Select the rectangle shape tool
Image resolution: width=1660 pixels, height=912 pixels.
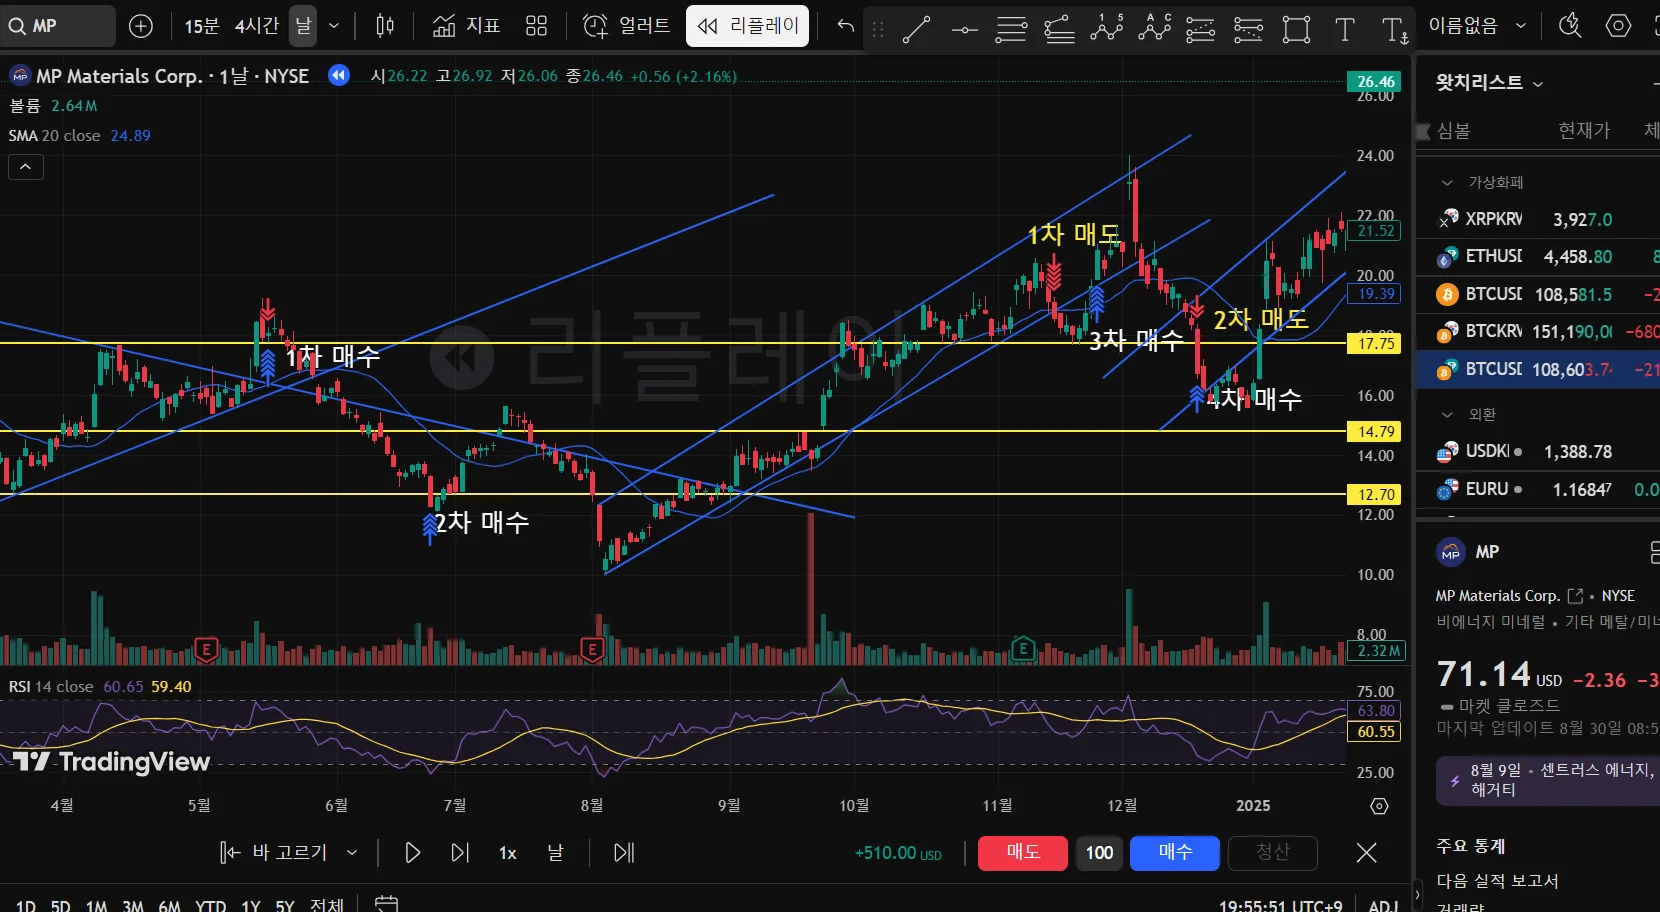click(1297, 30)
